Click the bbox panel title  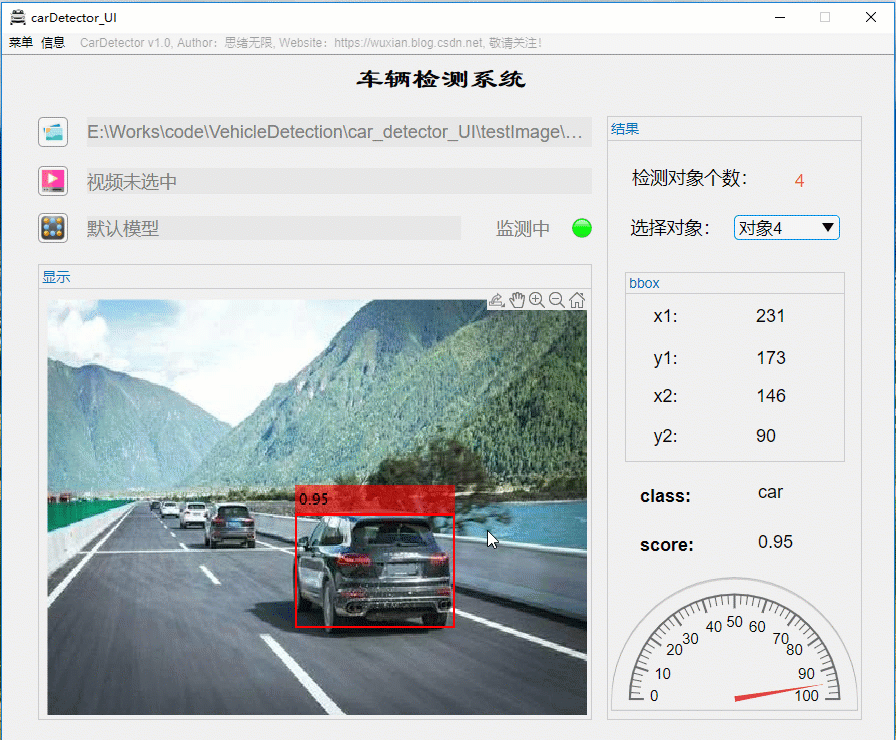click(x=644, y=283)
